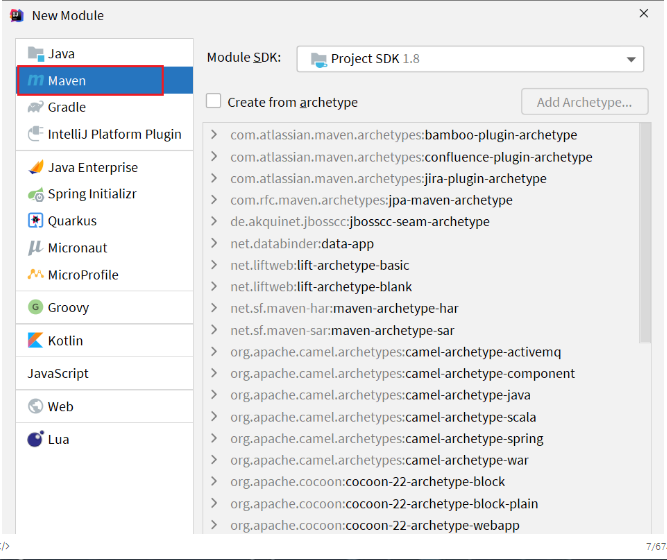The height and width of the screenshot is (560, 667).
Task: Expand maven-archetype-sar node
Action: tap(214, 330)
